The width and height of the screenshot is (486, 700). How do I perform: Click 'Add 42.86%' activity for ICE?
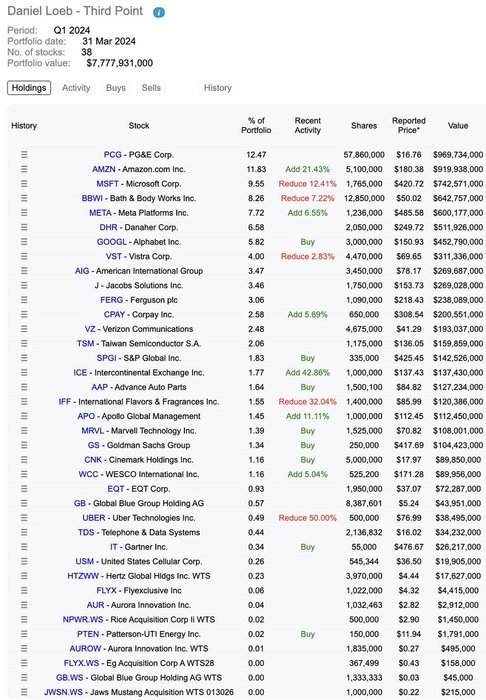307,372
